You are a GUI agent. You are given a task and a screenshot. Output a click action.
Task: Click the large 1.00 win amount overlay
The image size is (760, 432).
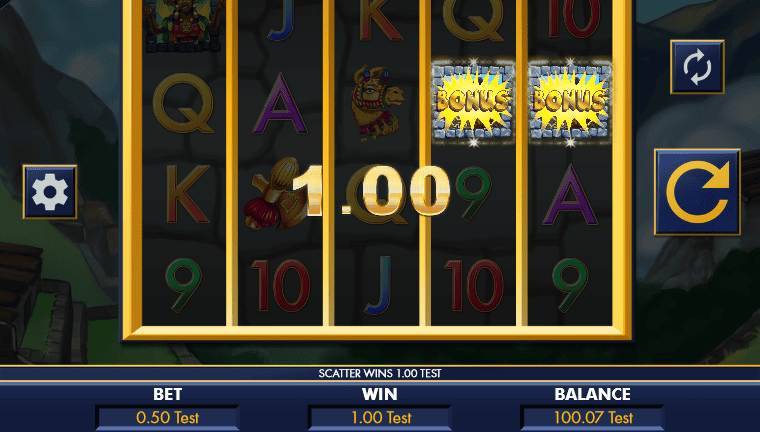point(371,191)
